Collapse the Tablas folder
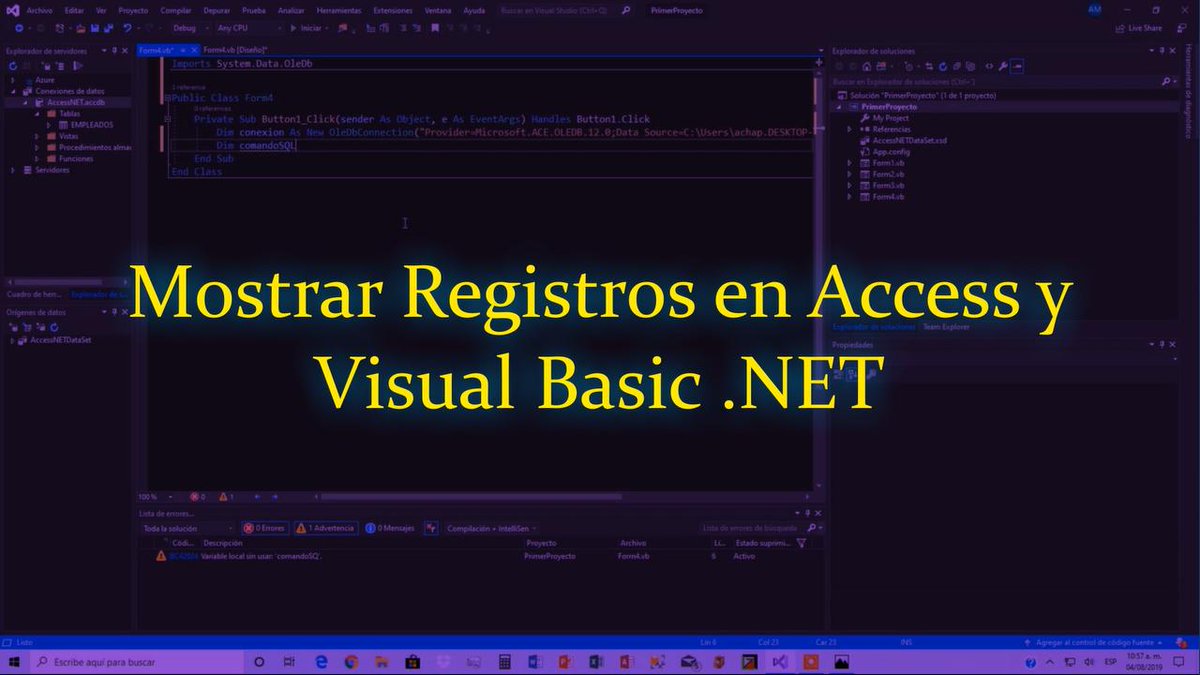The height and width of the screenshot is (675, 1200). (37, 113)
